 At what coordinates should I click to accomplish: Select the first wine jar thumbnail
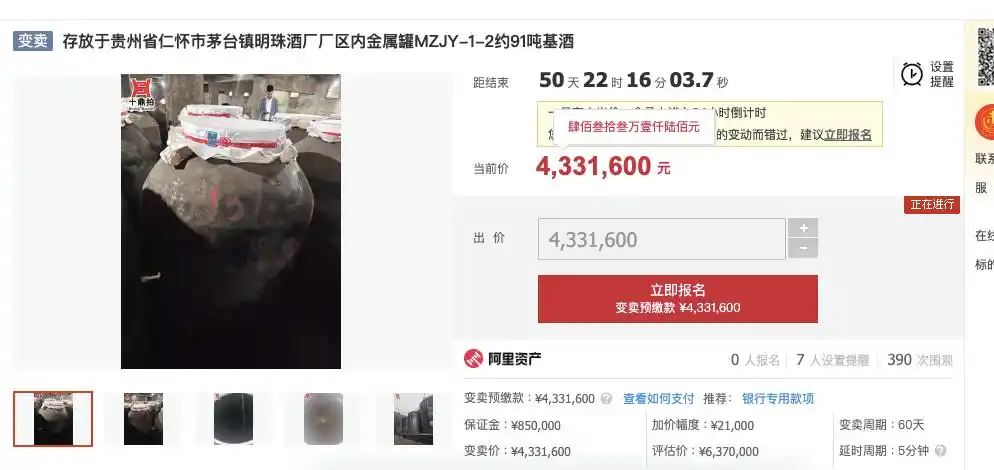click(x=53, y=419)
